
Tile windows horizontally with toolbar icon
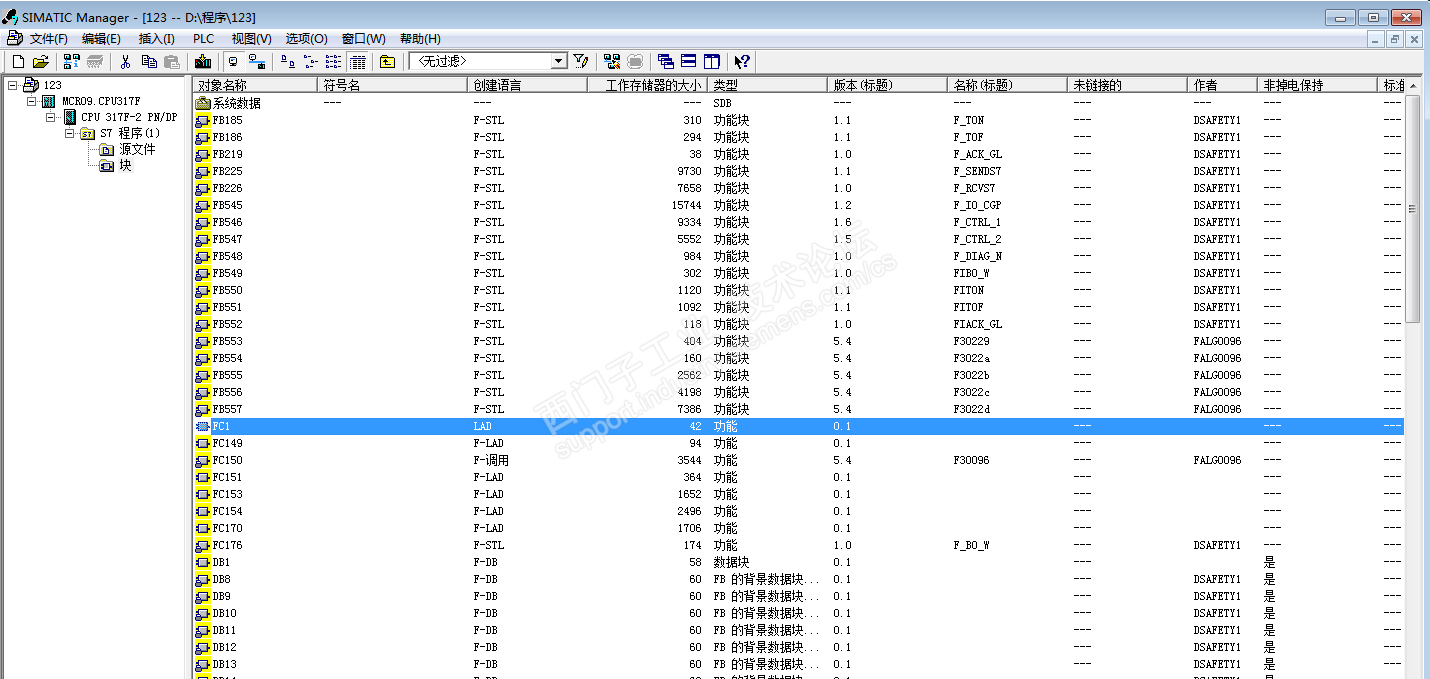pyautogui.click(x=688, y=61)
